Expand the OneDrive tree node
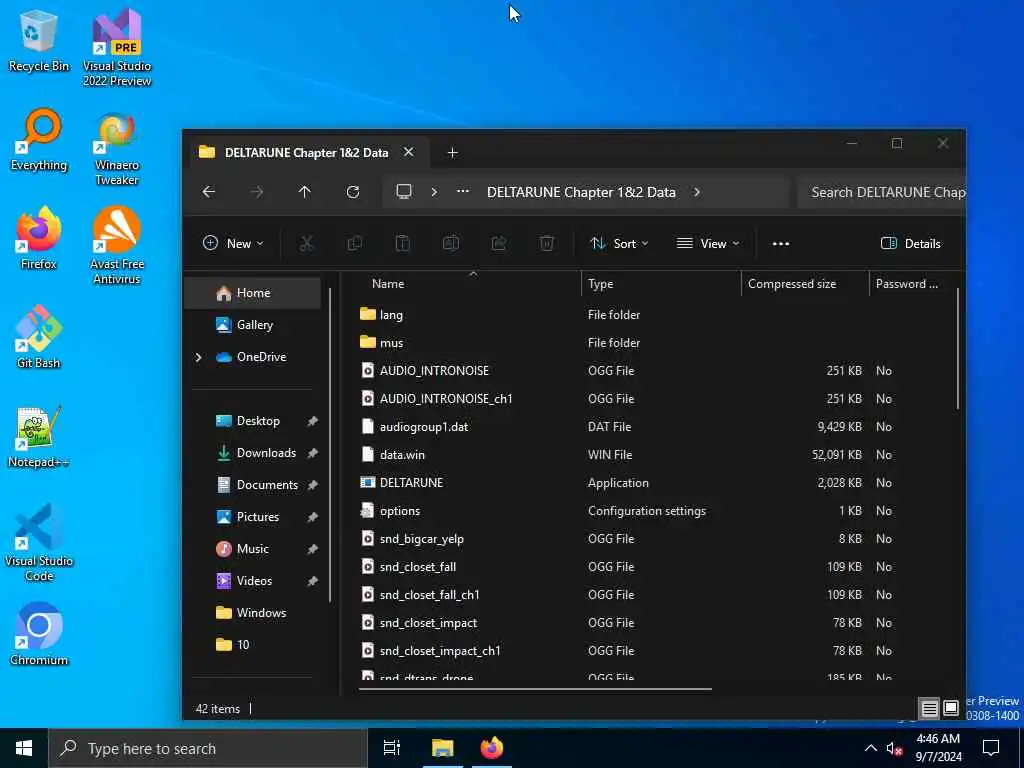 [199, 357]
